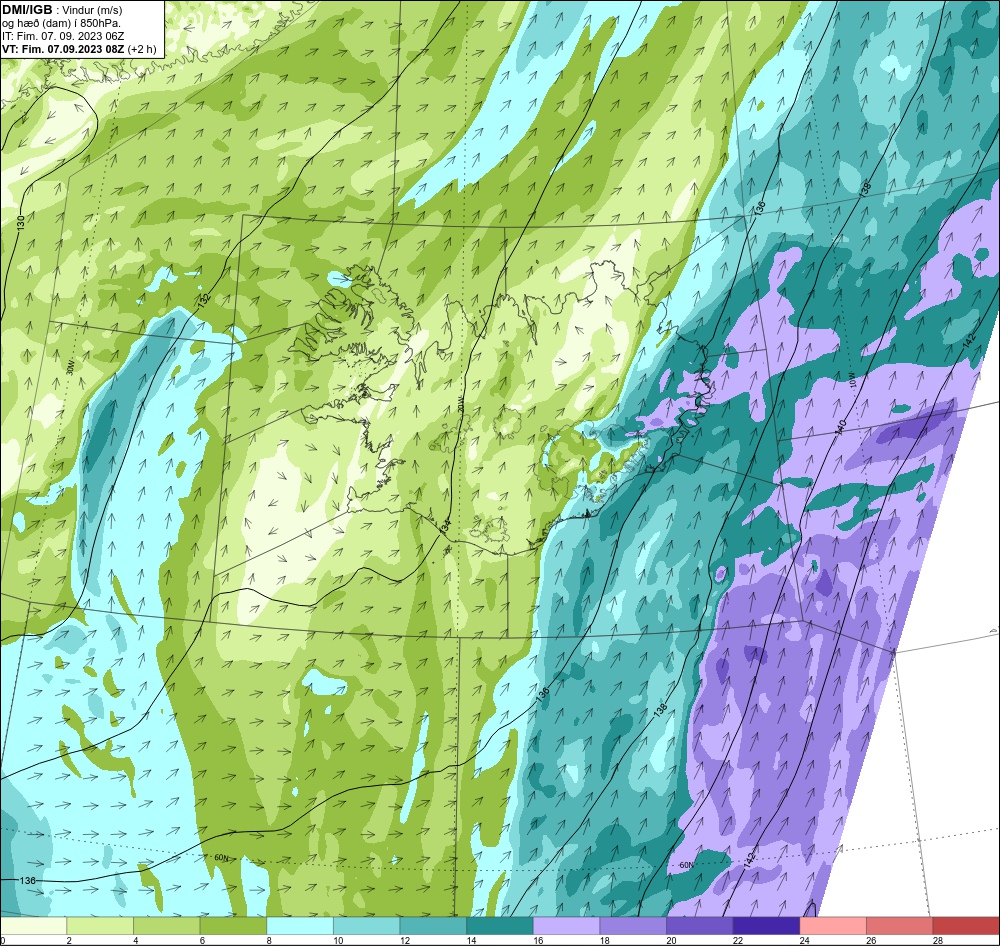This screenshot has width=1000, height=946.
Task: Select the 14–16 m/s dark teal legend swatch
Action: (499, 926)
